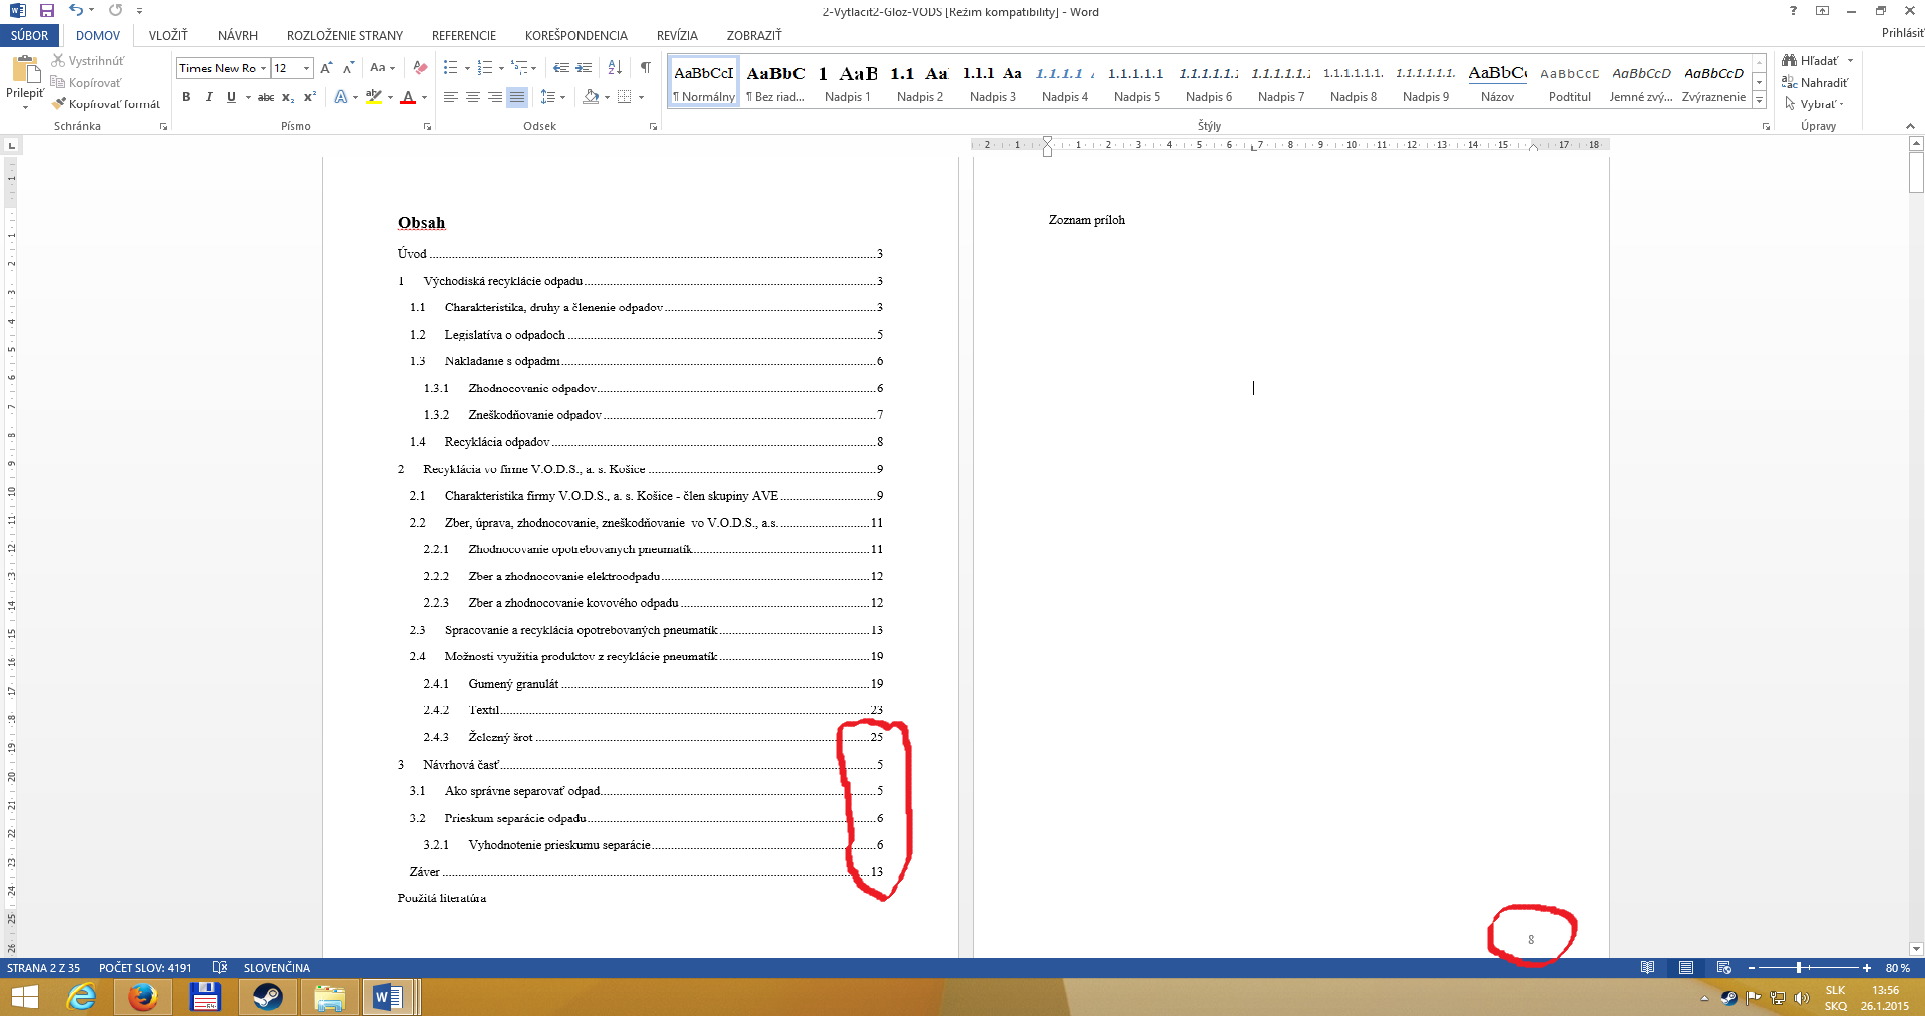This screenshot has height=1016, width=1925.
Task: Toggle italic formatting
Action: point(209,97)
